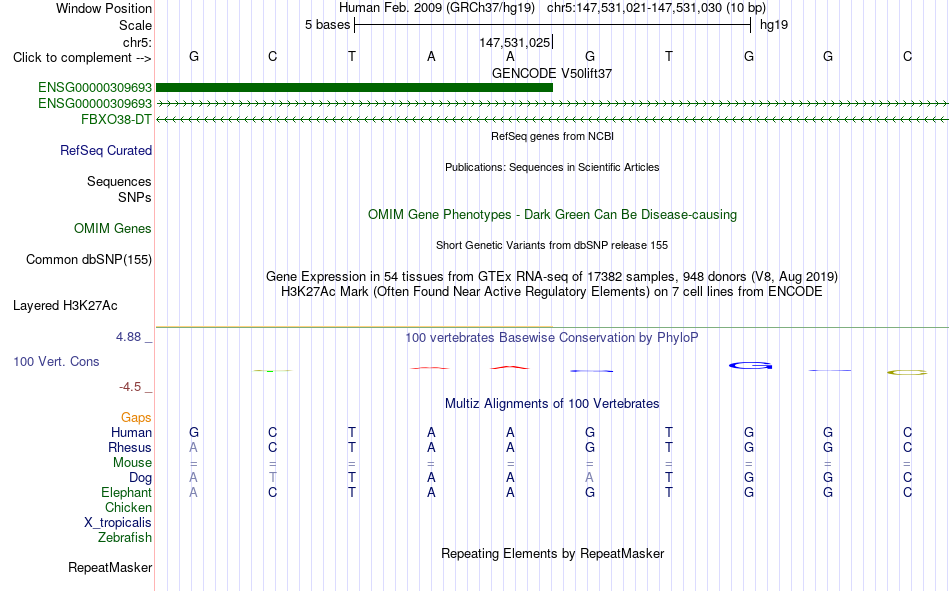Click the 'SNPs' track label
The height and width of the screenshot is (591, 950).
tap(135, 198)
